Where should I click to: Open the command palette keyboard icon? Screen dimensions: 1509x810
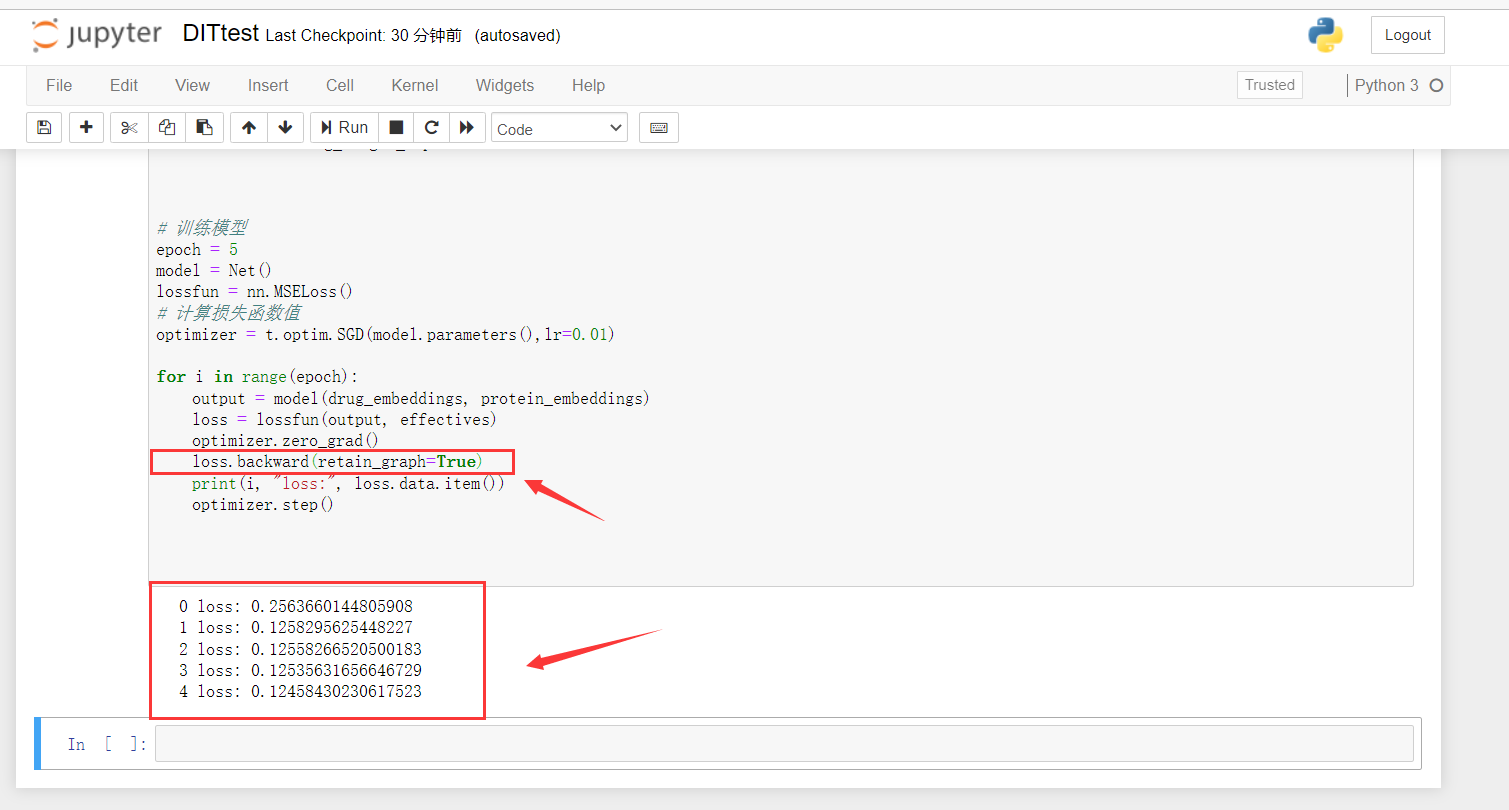click(658, 127)
